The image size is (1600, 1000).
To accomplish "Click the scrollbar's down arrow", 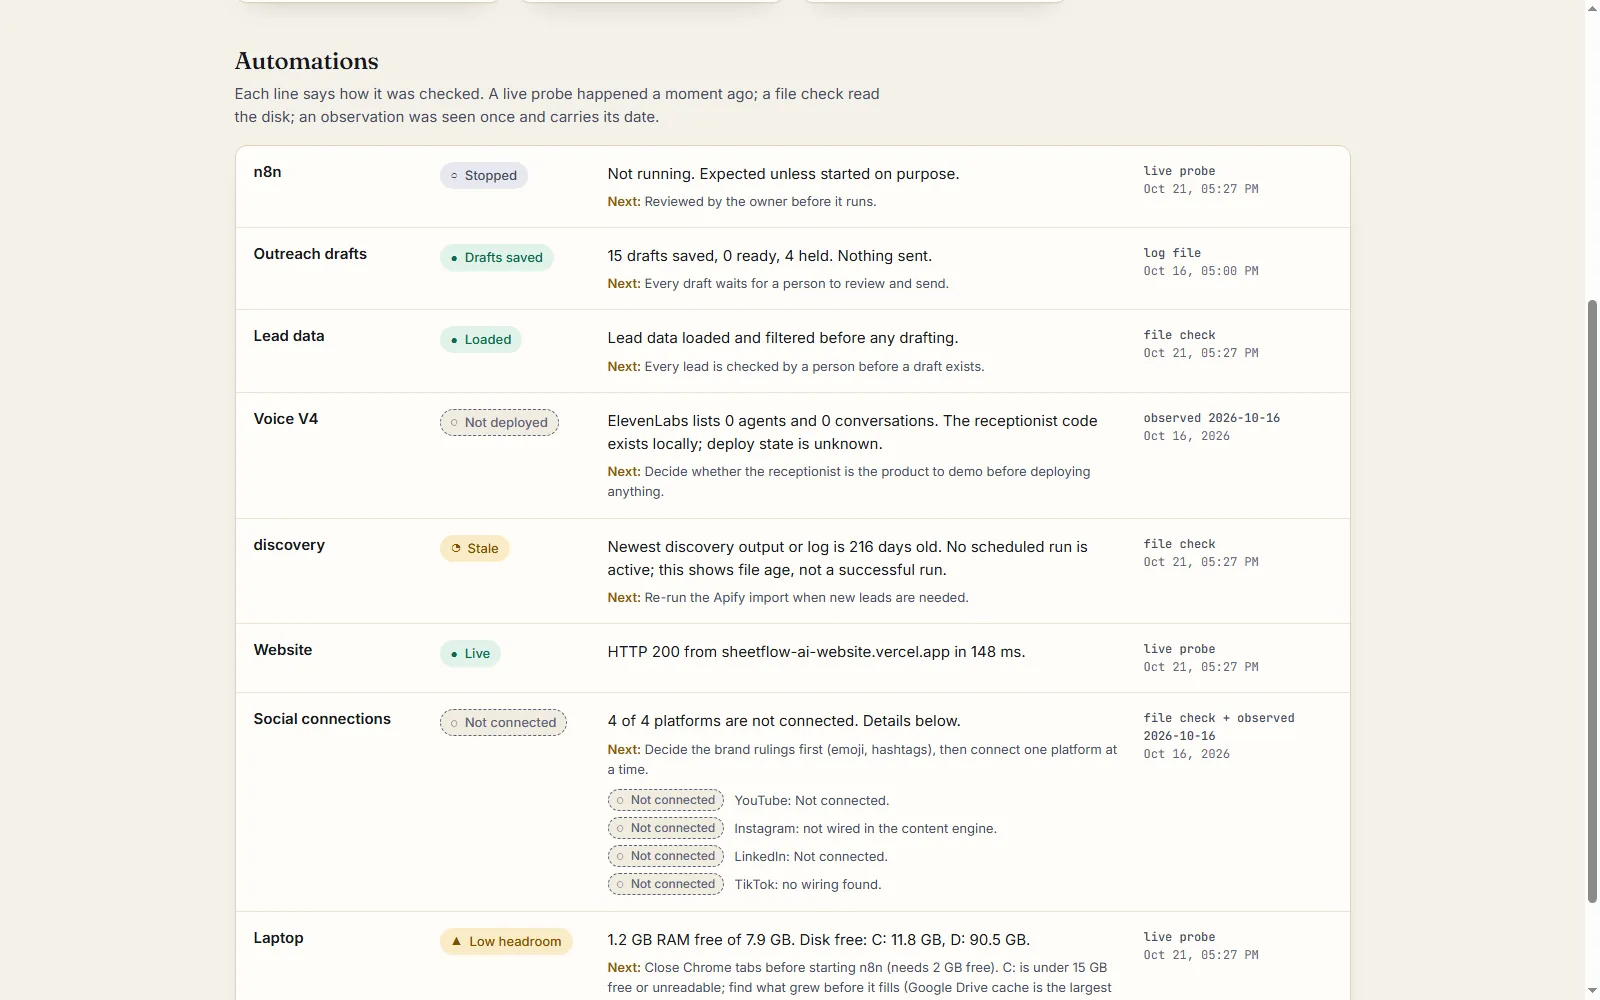I will [x=1592, y=992].
